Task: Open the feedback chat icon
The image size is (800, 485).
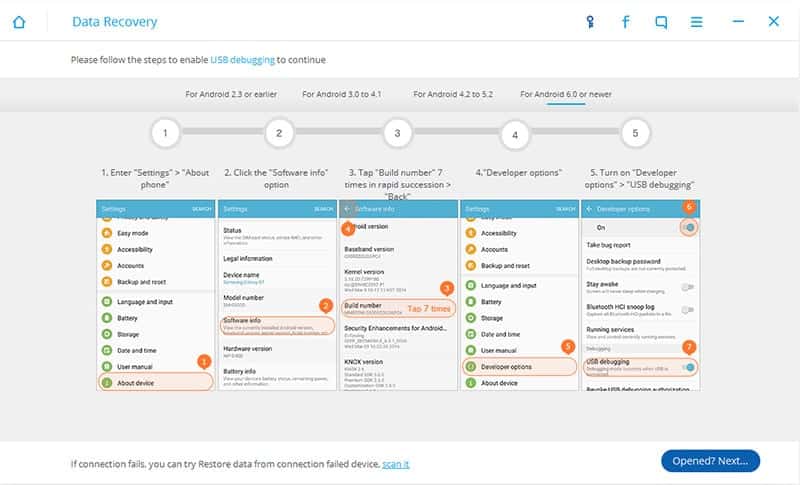Action: click(x=661, y=22)
